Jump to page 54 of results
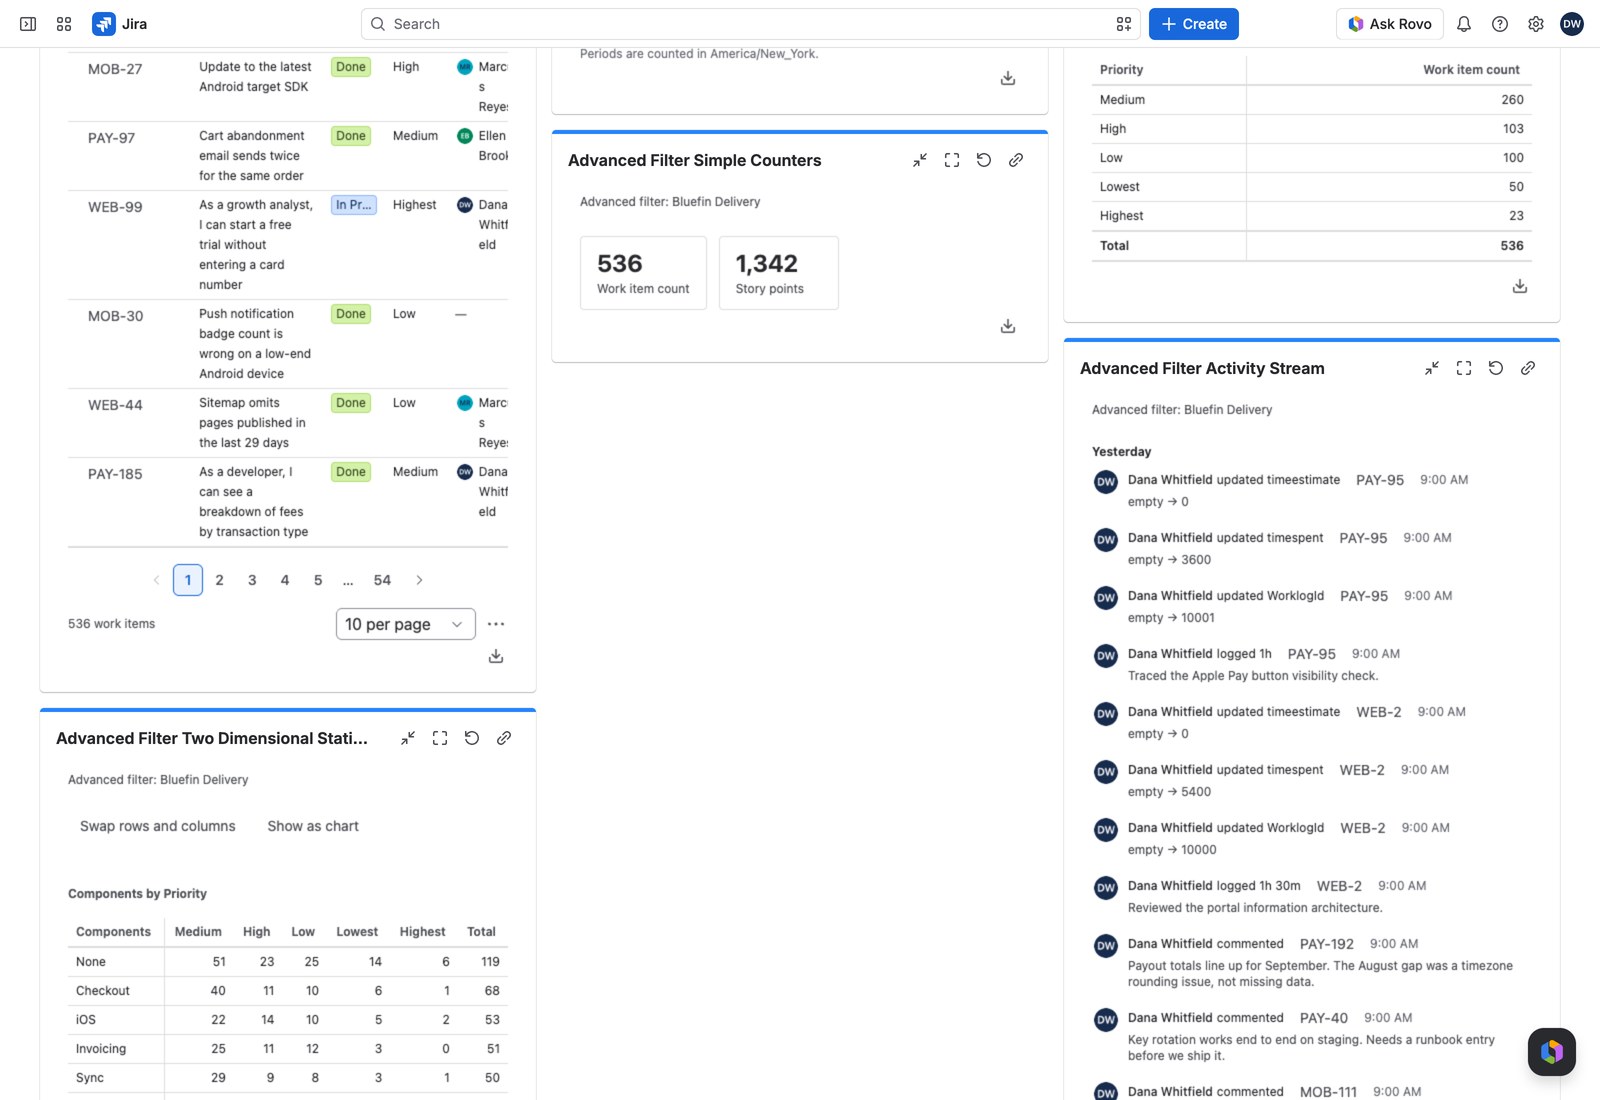Viewport: 1600px width, 1100px height. pos(382,580)
